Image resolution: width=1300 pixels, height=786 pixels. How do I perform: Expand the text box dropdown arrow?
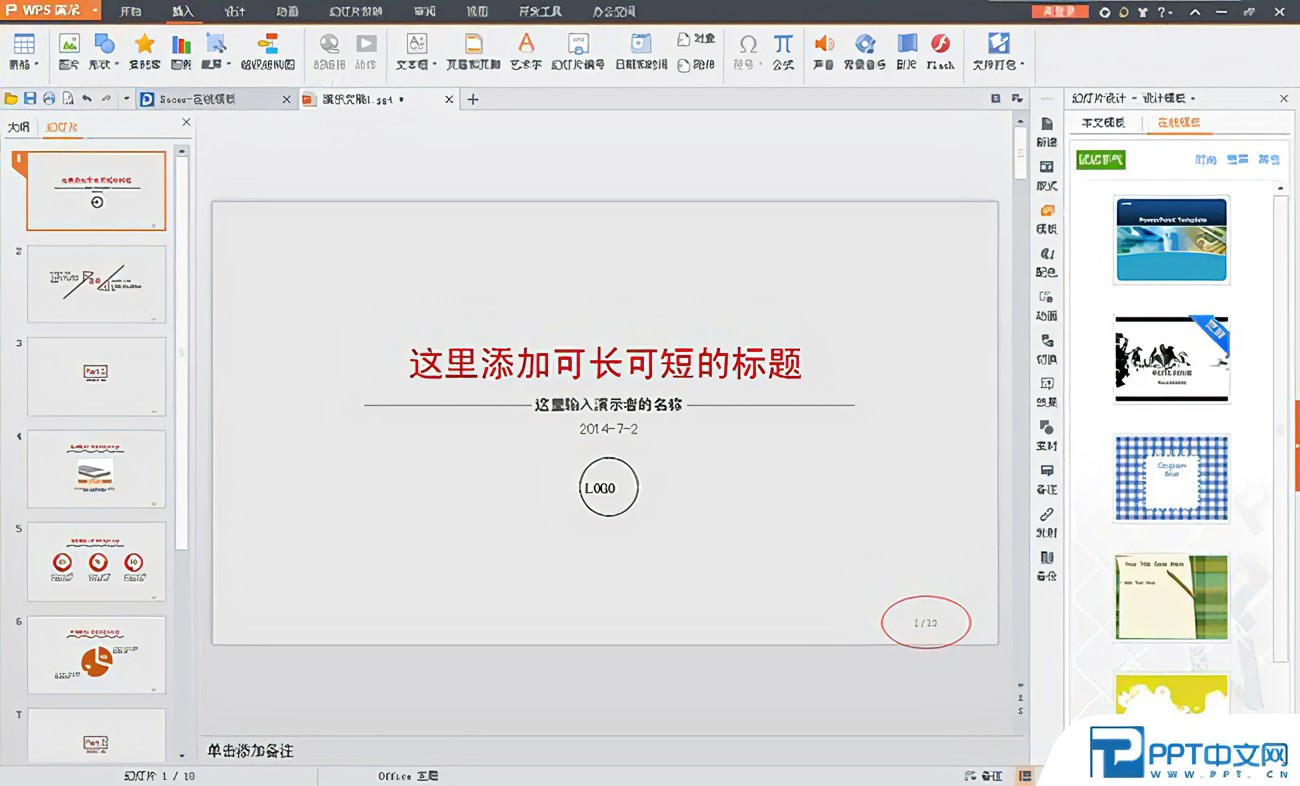pos(434,65)
